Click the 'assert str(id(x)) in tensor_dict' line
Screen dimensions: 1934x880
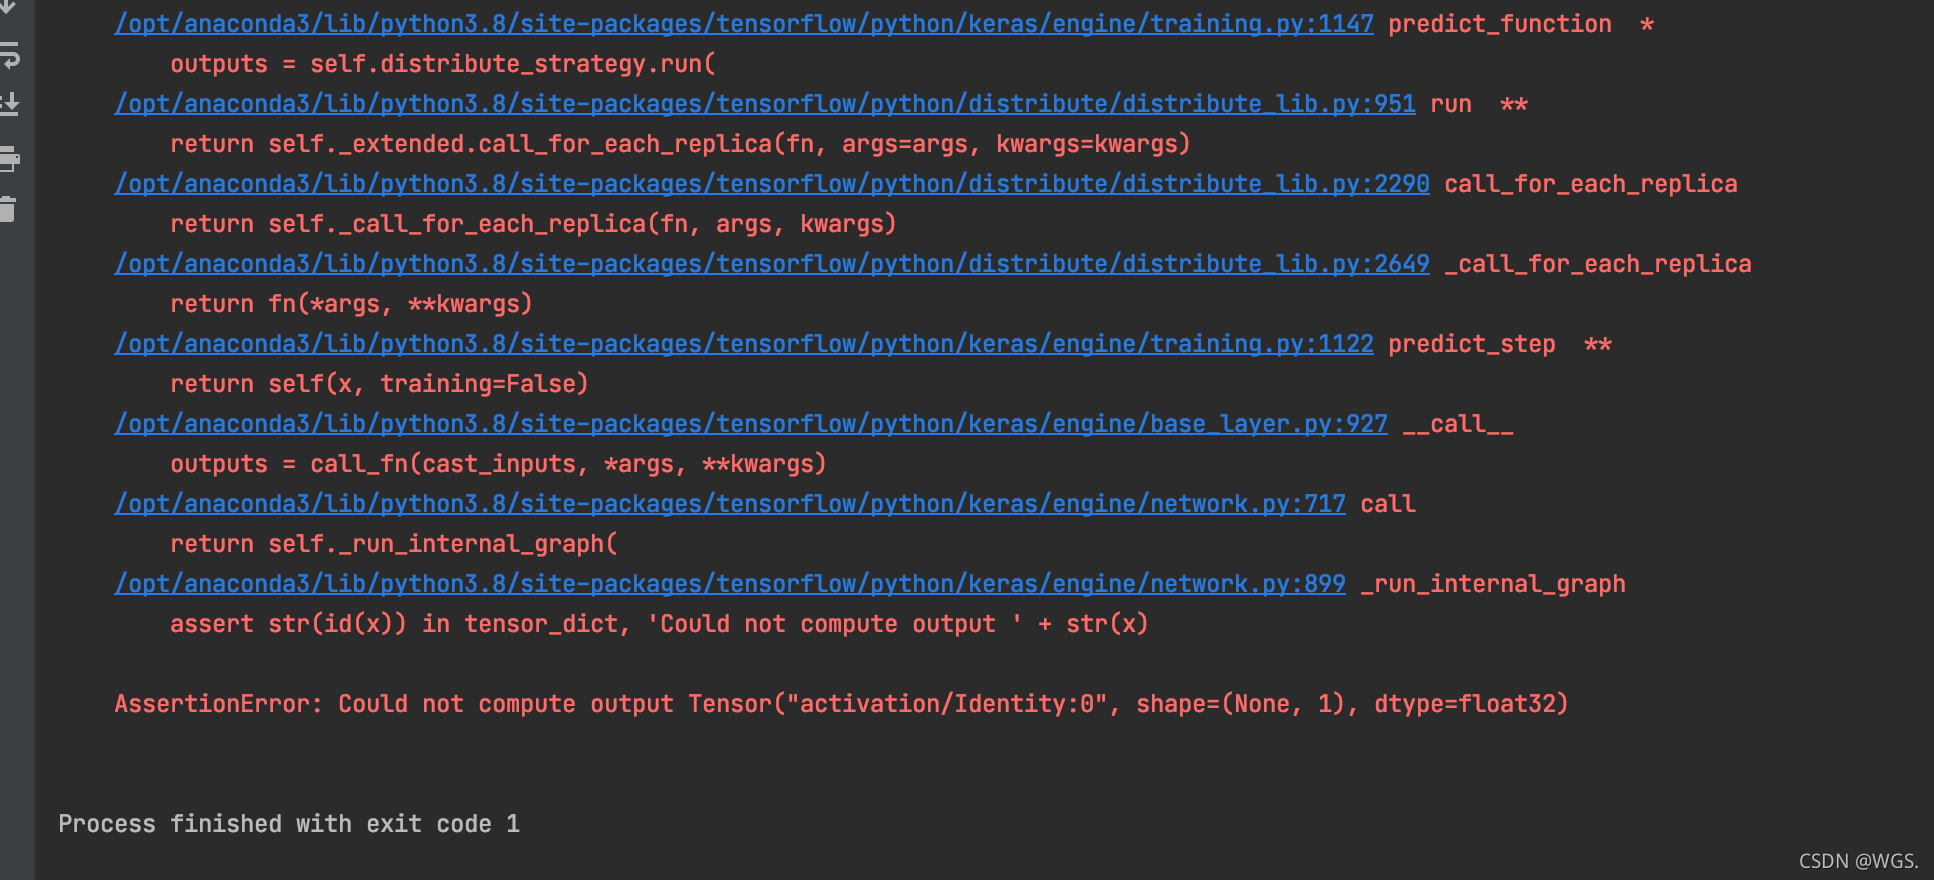659,624
